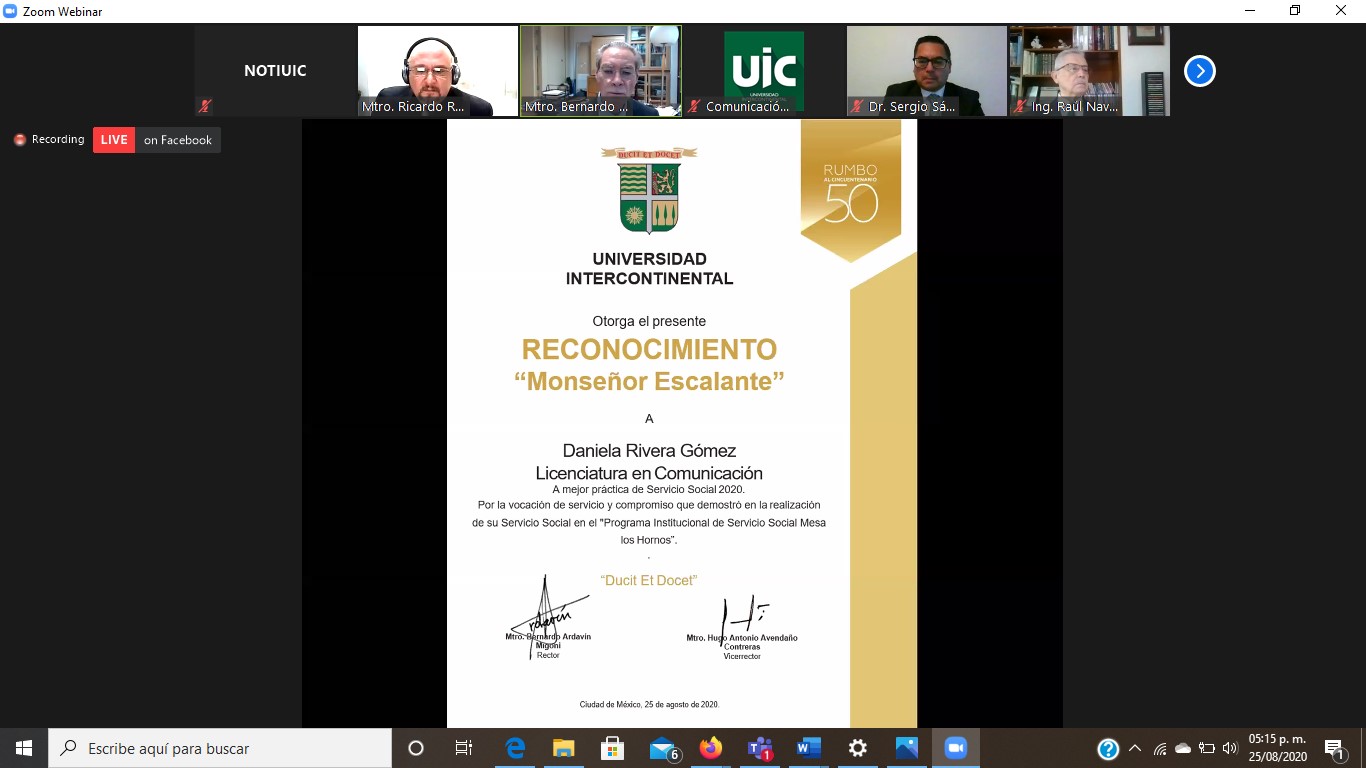
Task: Restore down the Zoom Webinar window
Action: [x=1296, y=11]
